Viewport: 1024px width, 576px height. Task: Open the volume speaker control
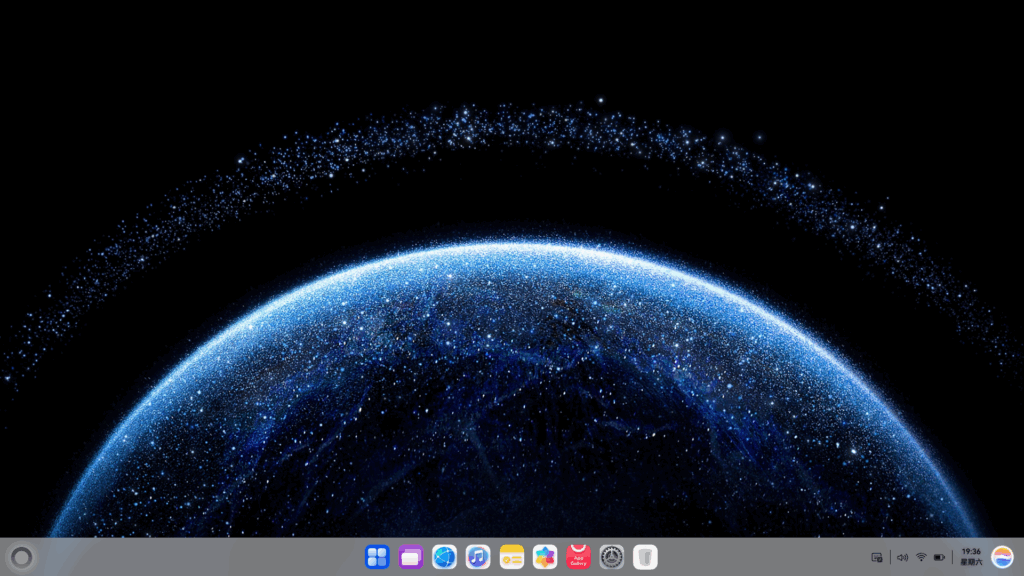tap(903, 558)
